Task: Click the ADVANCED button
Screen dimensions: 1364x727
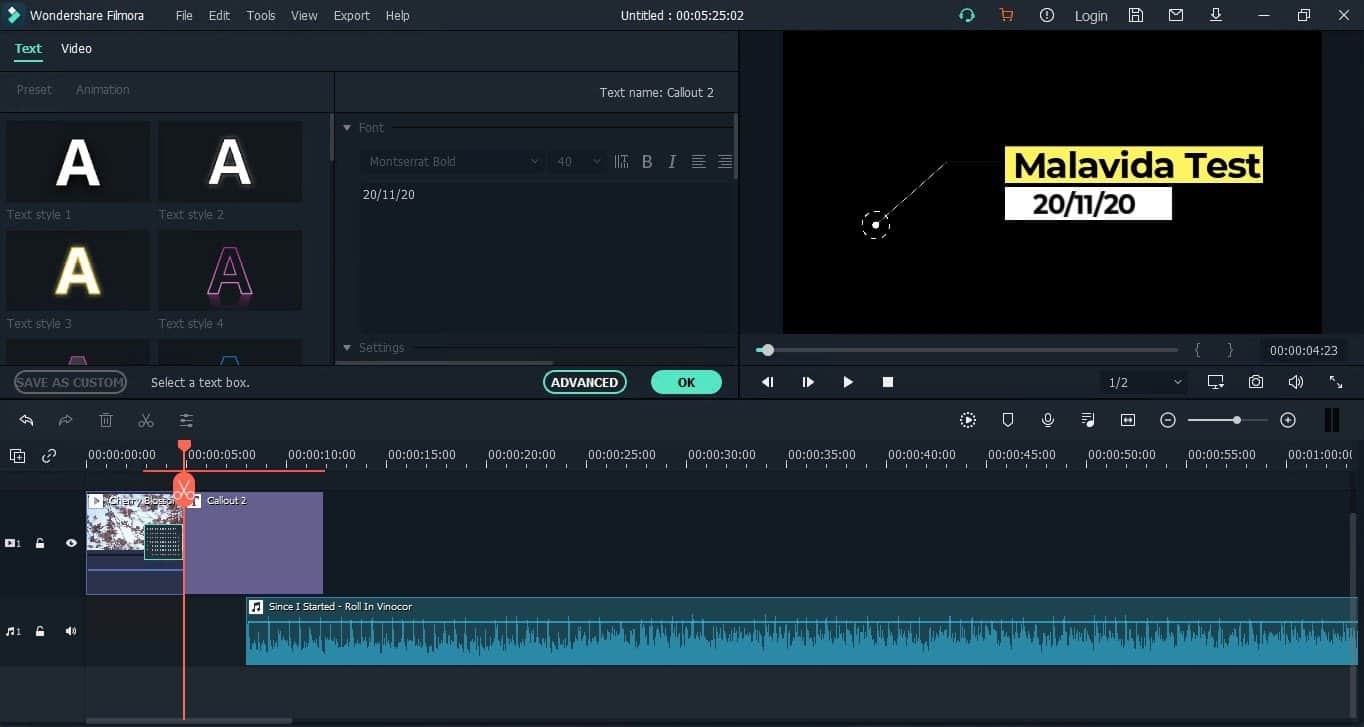Action: [x=584, y=382]
